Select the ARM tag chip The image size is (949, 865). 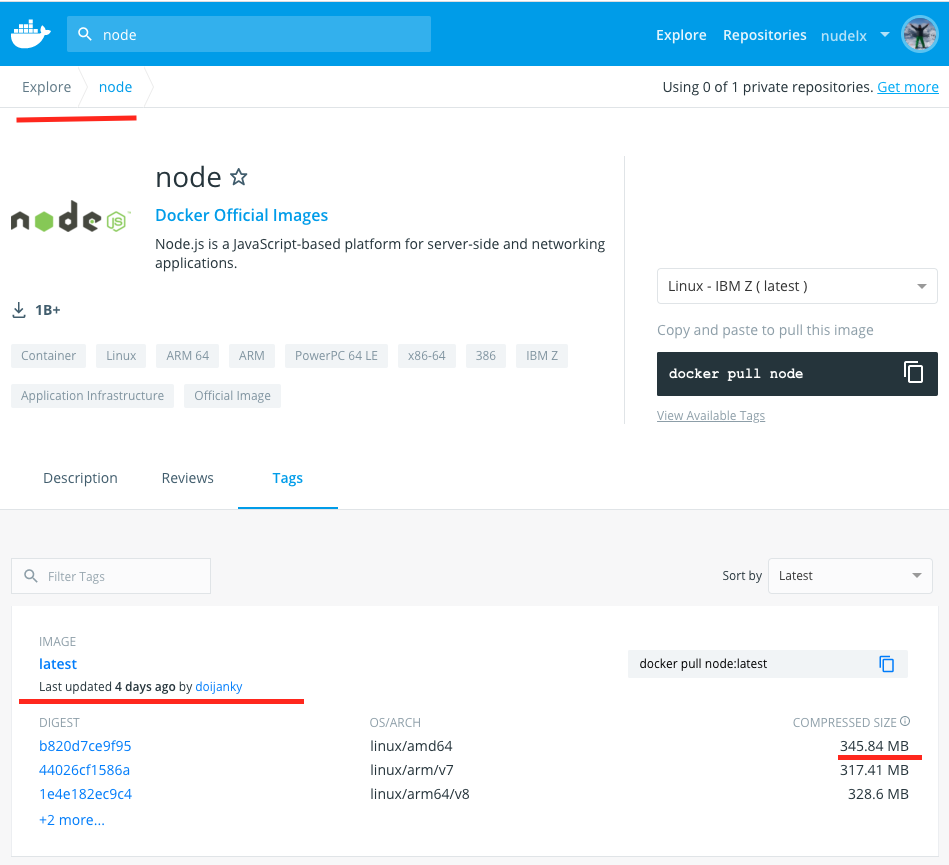tap(252, 356)
